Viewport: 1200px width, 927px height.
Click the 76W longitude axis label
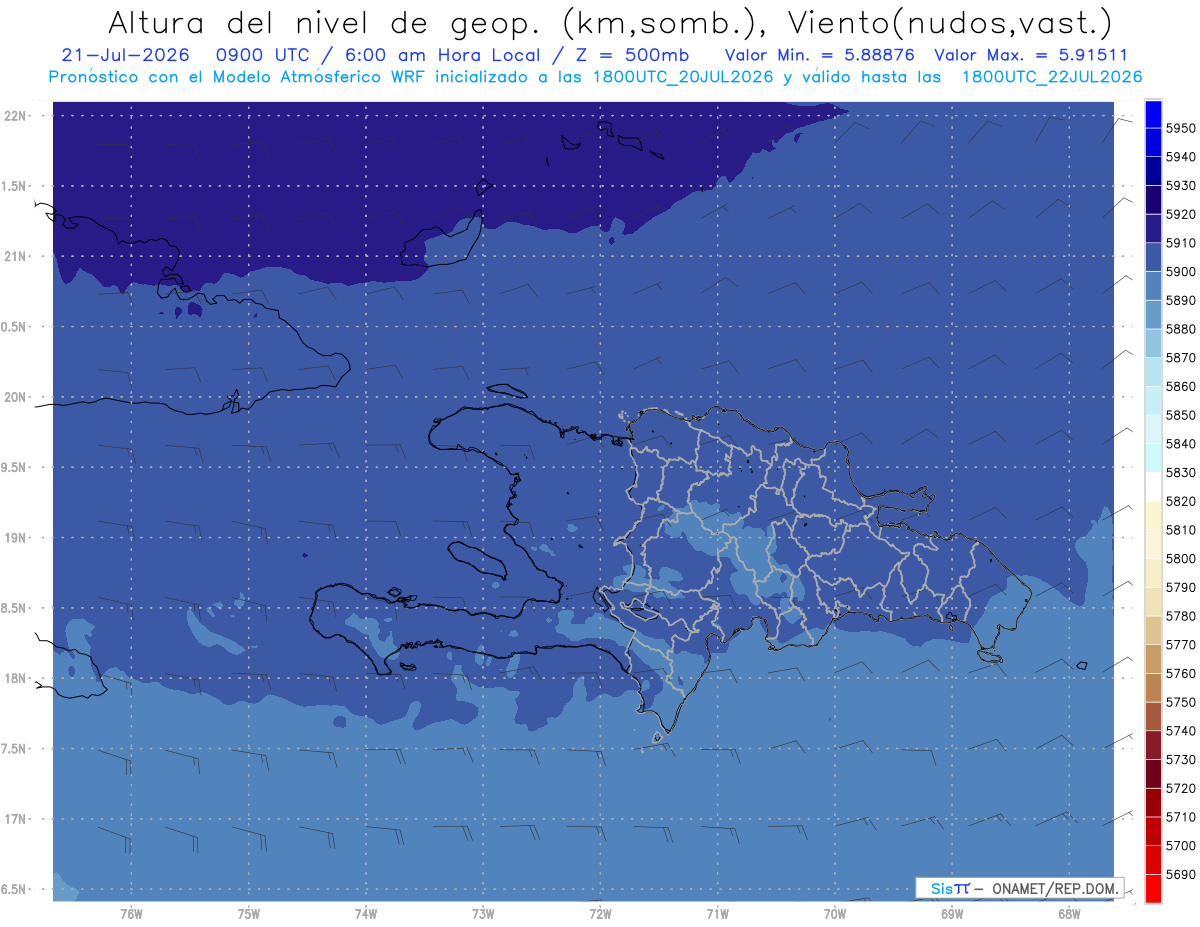pos(131,912)
